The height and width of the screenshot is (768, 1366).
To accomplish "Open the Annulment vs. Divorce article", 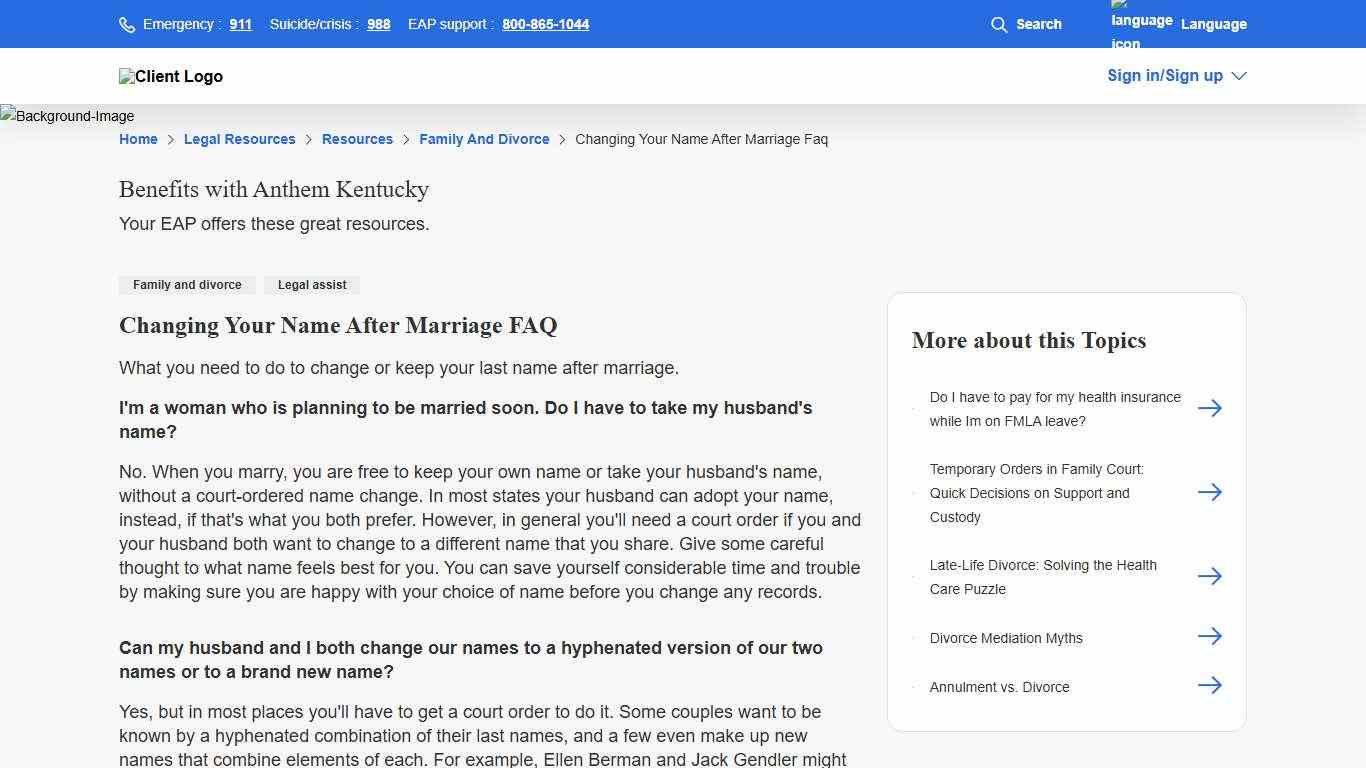I will click(x=999, y=687).
